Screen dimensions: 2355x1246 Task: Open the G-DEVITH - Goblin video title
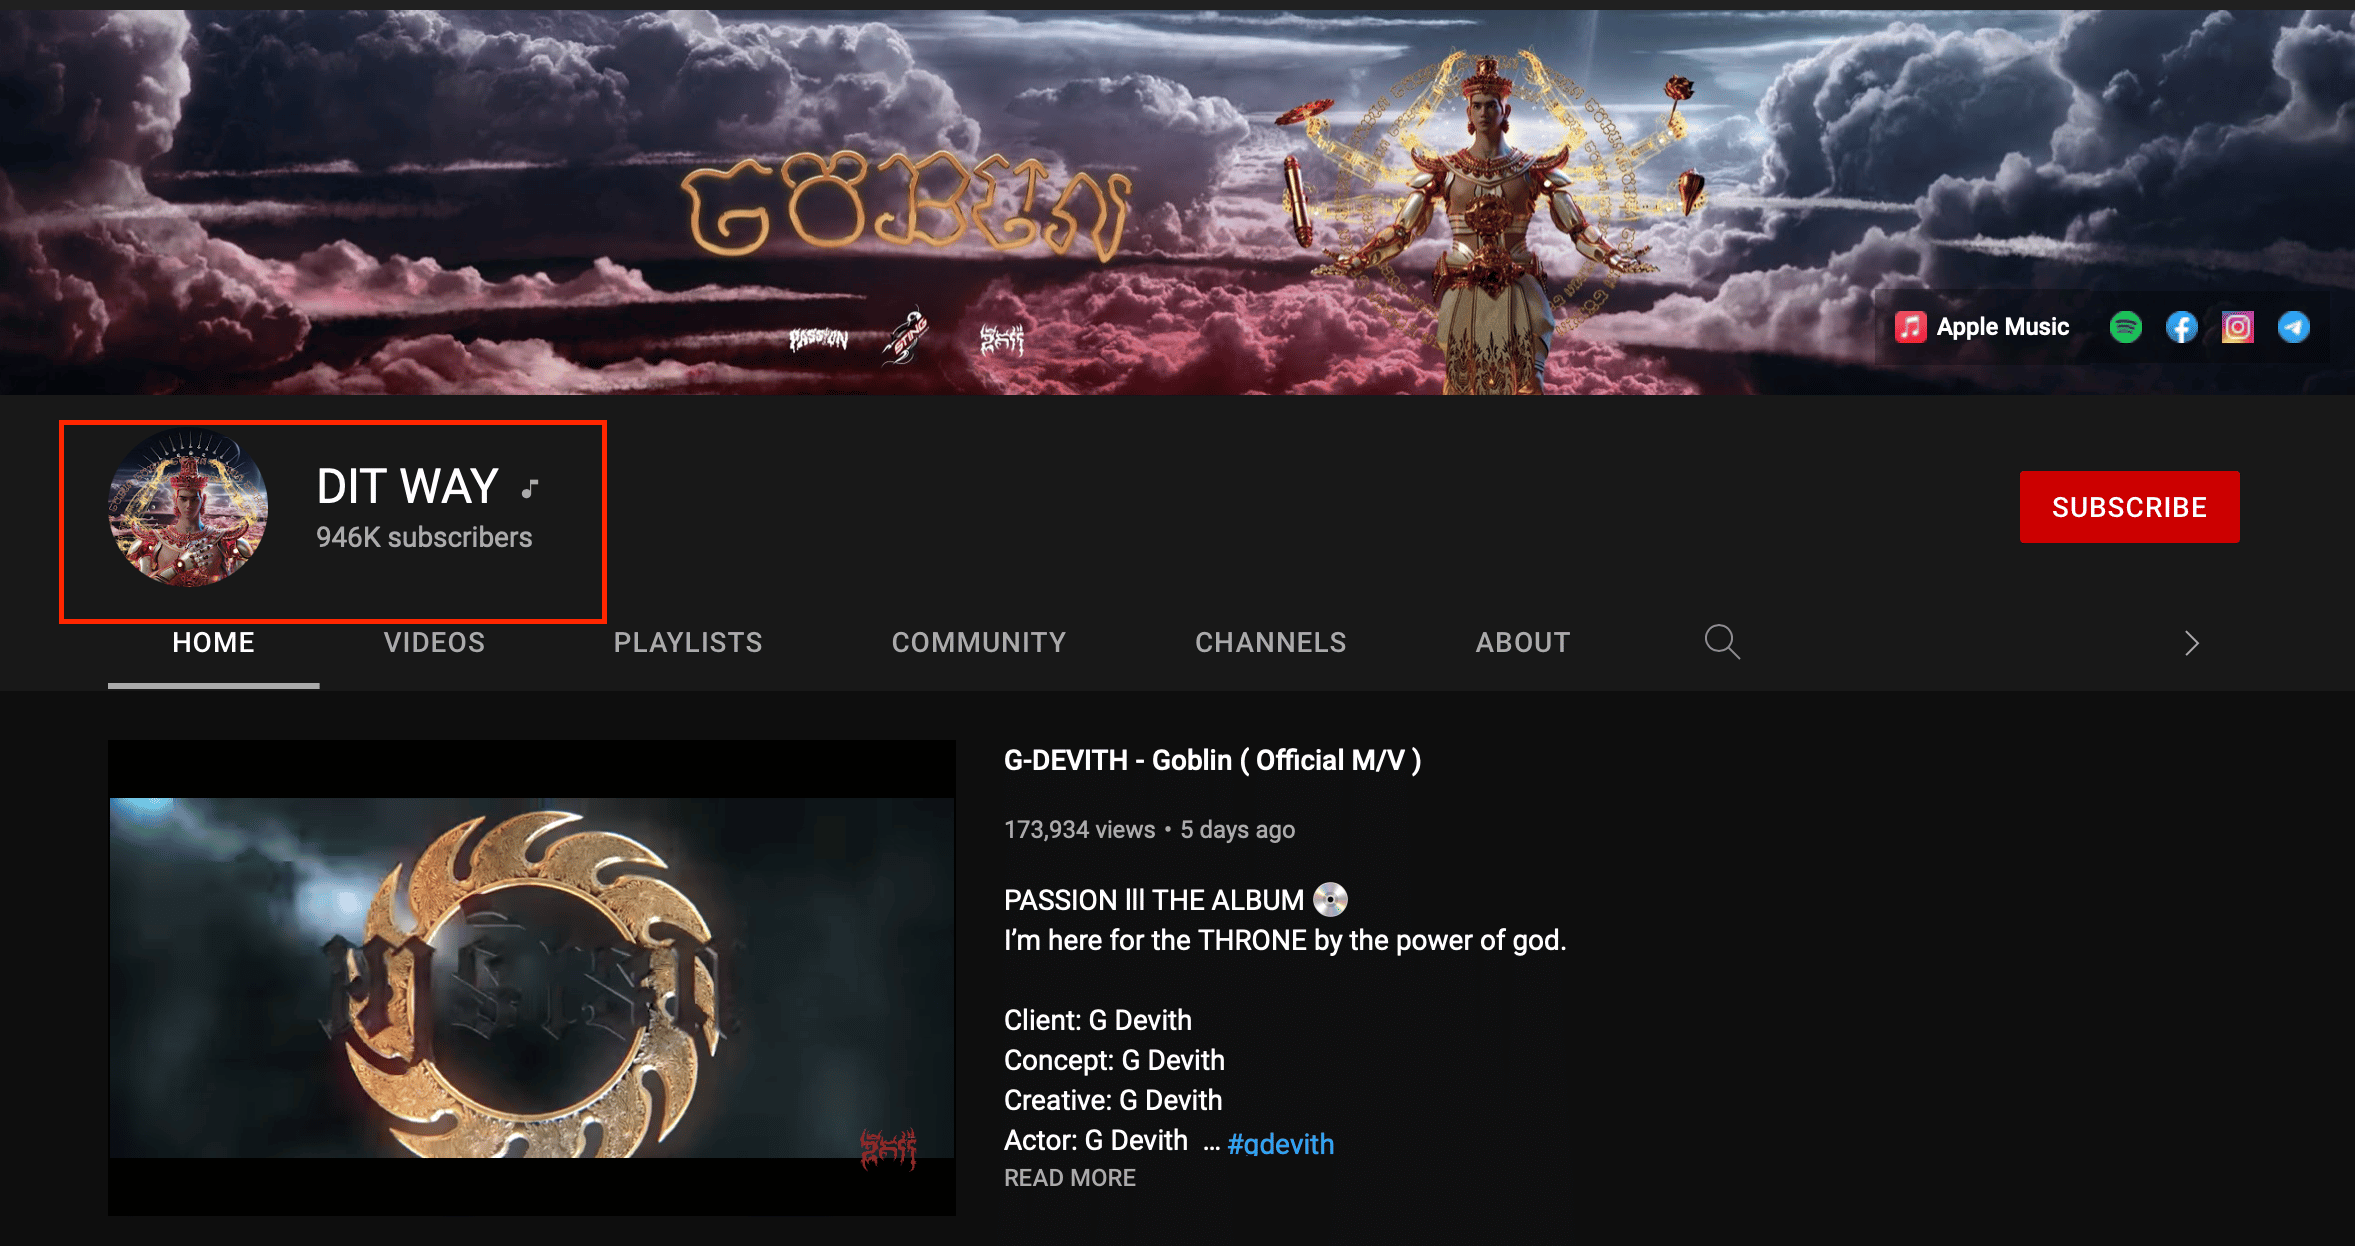tap(1212, 761)
